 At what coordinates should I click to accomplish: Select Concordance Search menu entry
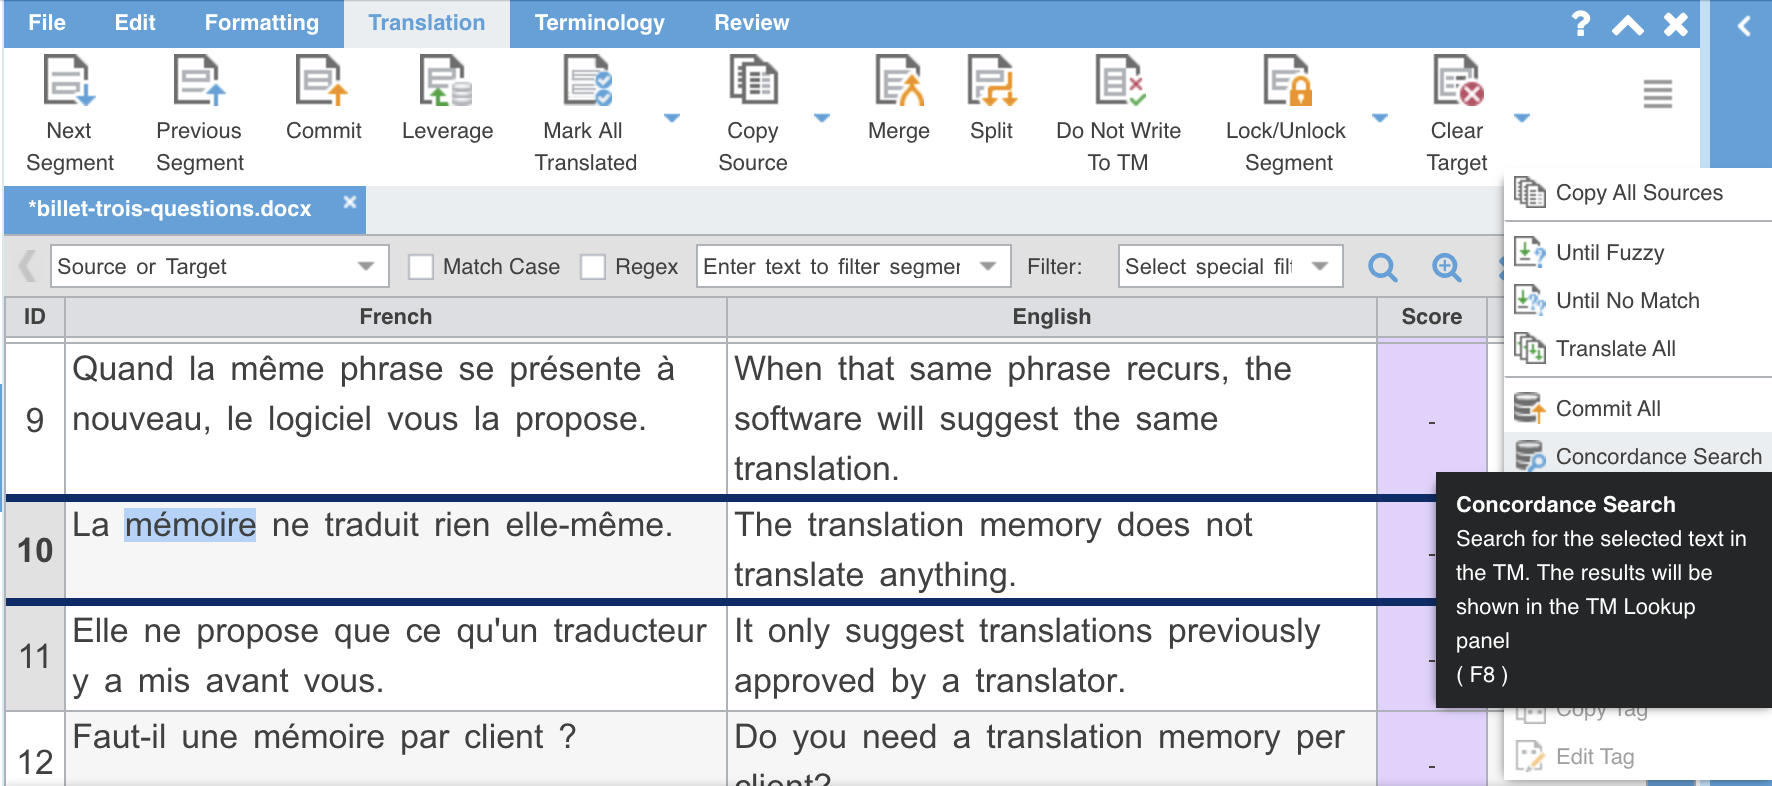pos(1638,456)
